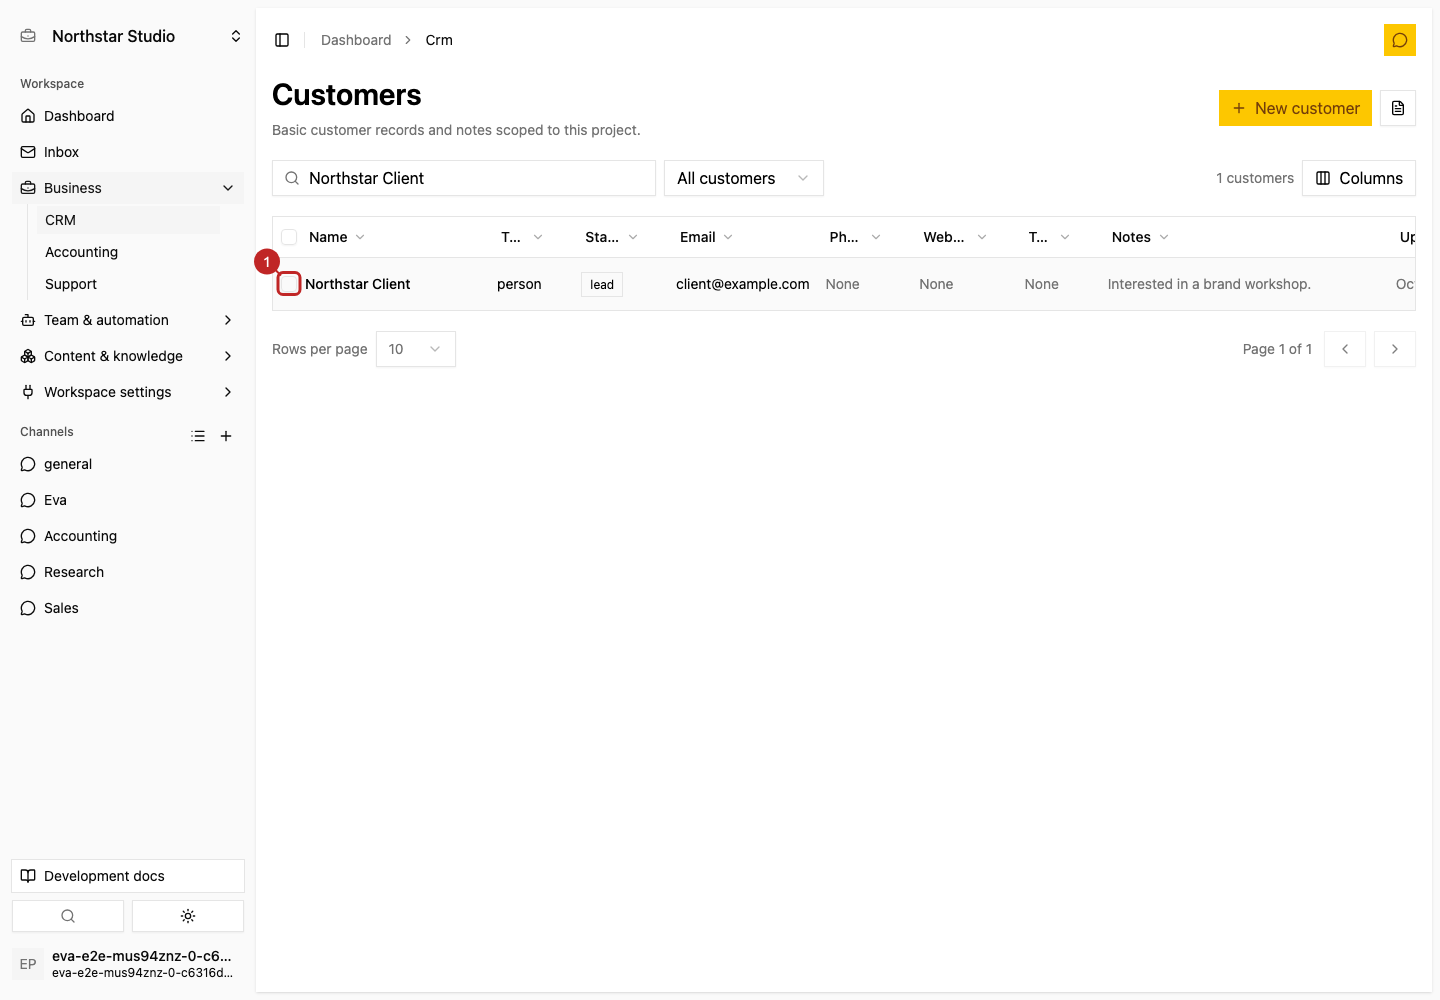Open the Sales channel

(x=128, y=608)
